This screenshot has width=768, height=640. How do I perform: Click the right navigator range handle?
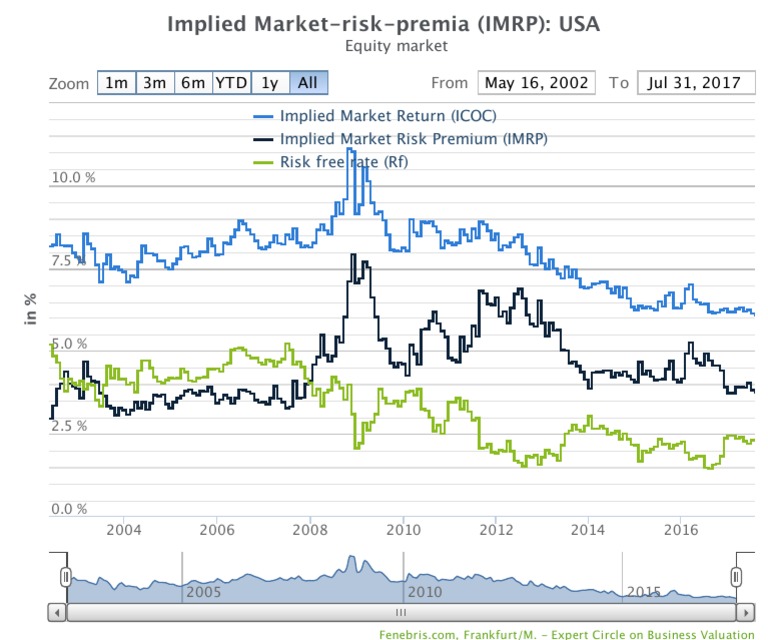point(736,577)
